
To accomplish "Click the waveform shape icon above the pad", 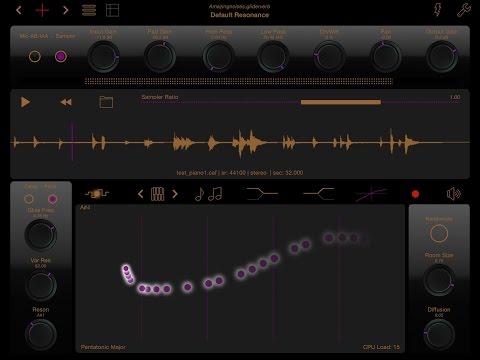I will [x=97, y=194].
